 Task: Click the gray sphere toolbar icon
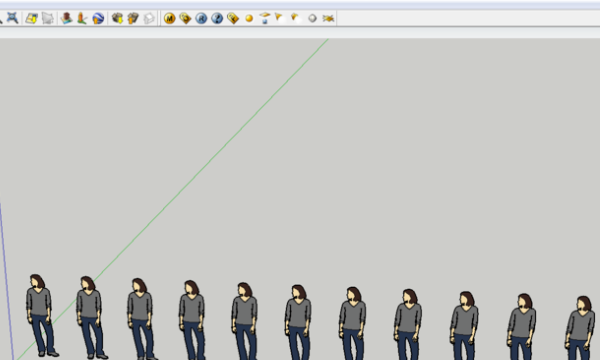pos(313,18)
